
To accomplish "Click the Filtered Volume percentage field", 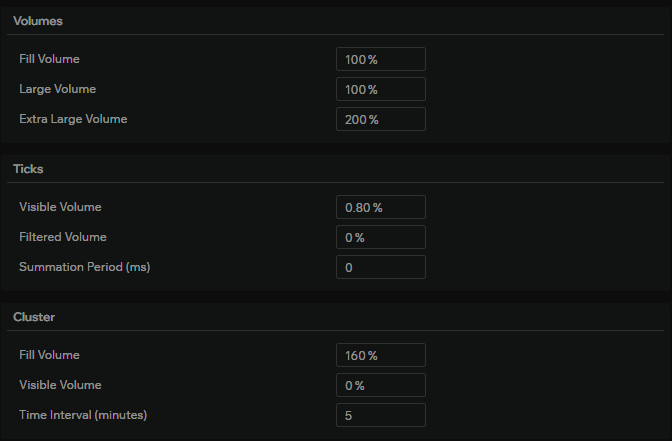I will [380, 237].
